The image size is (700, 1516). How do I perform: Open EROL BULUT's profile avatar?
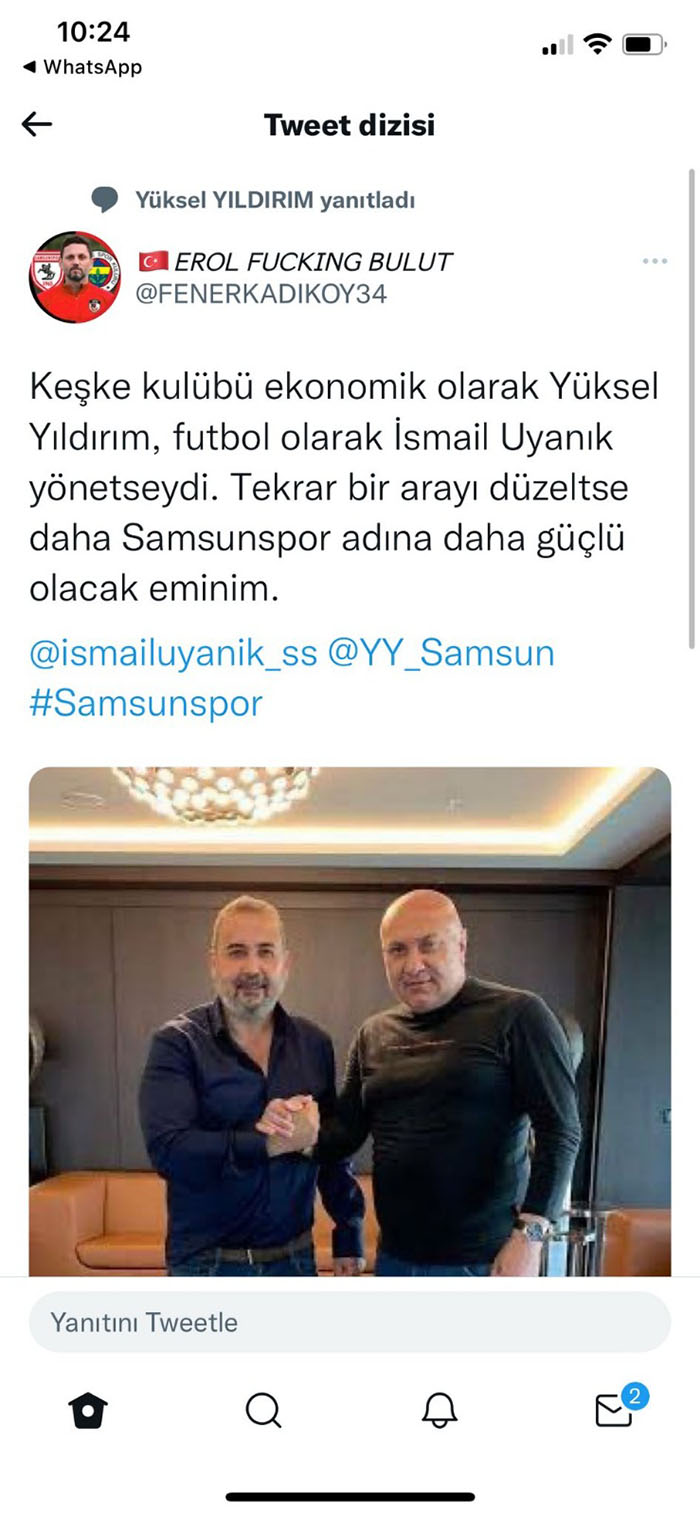[x=74, y=277]
